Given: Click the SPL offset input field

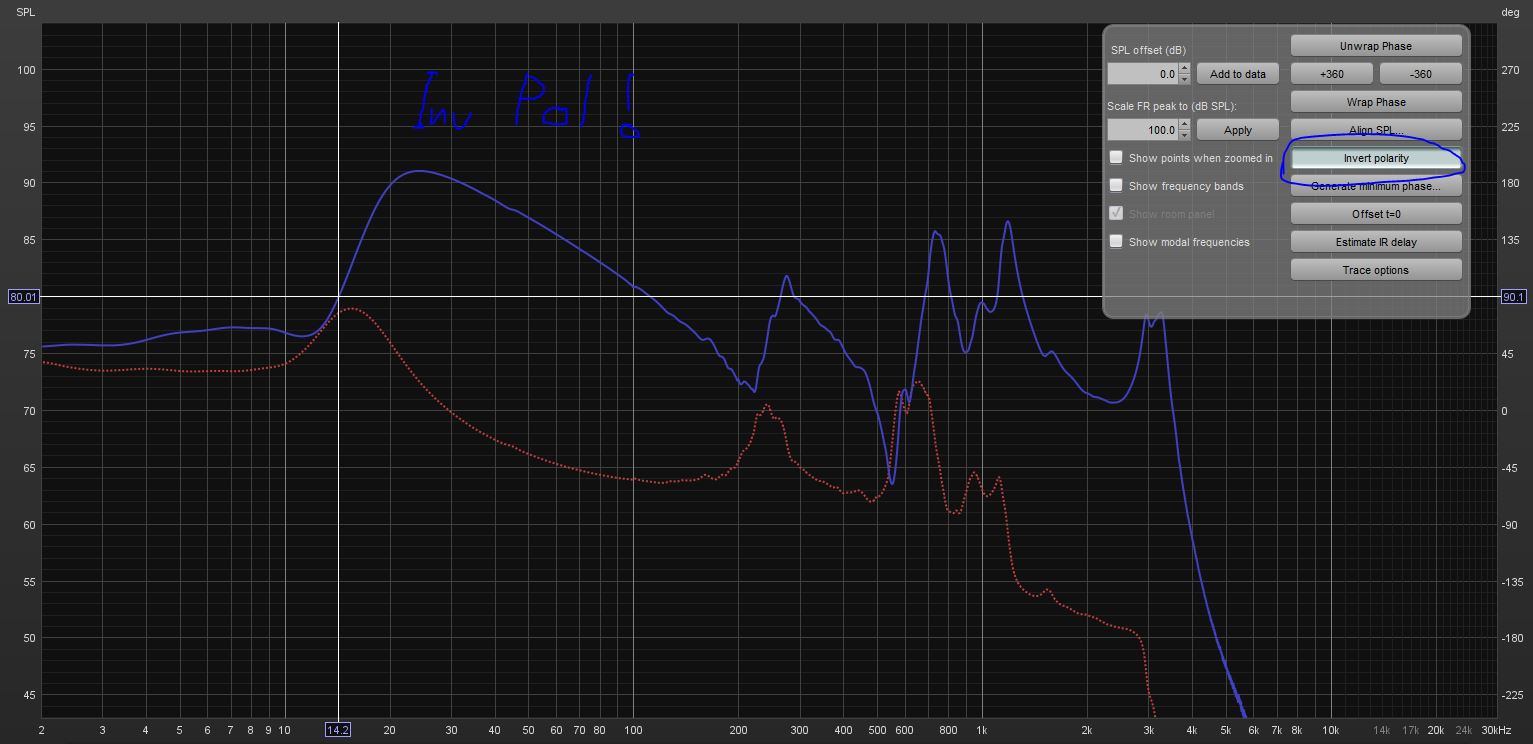Looking at the screenshot, I should click(1143, 74).
